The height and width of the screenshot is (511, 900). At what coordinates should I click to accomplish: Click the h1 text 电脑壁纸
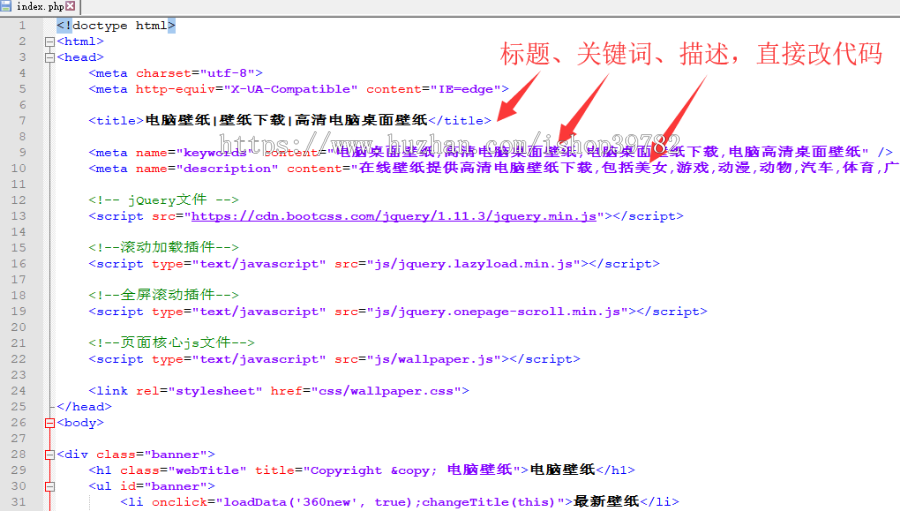pyautogui.click(x=562, y=470)
